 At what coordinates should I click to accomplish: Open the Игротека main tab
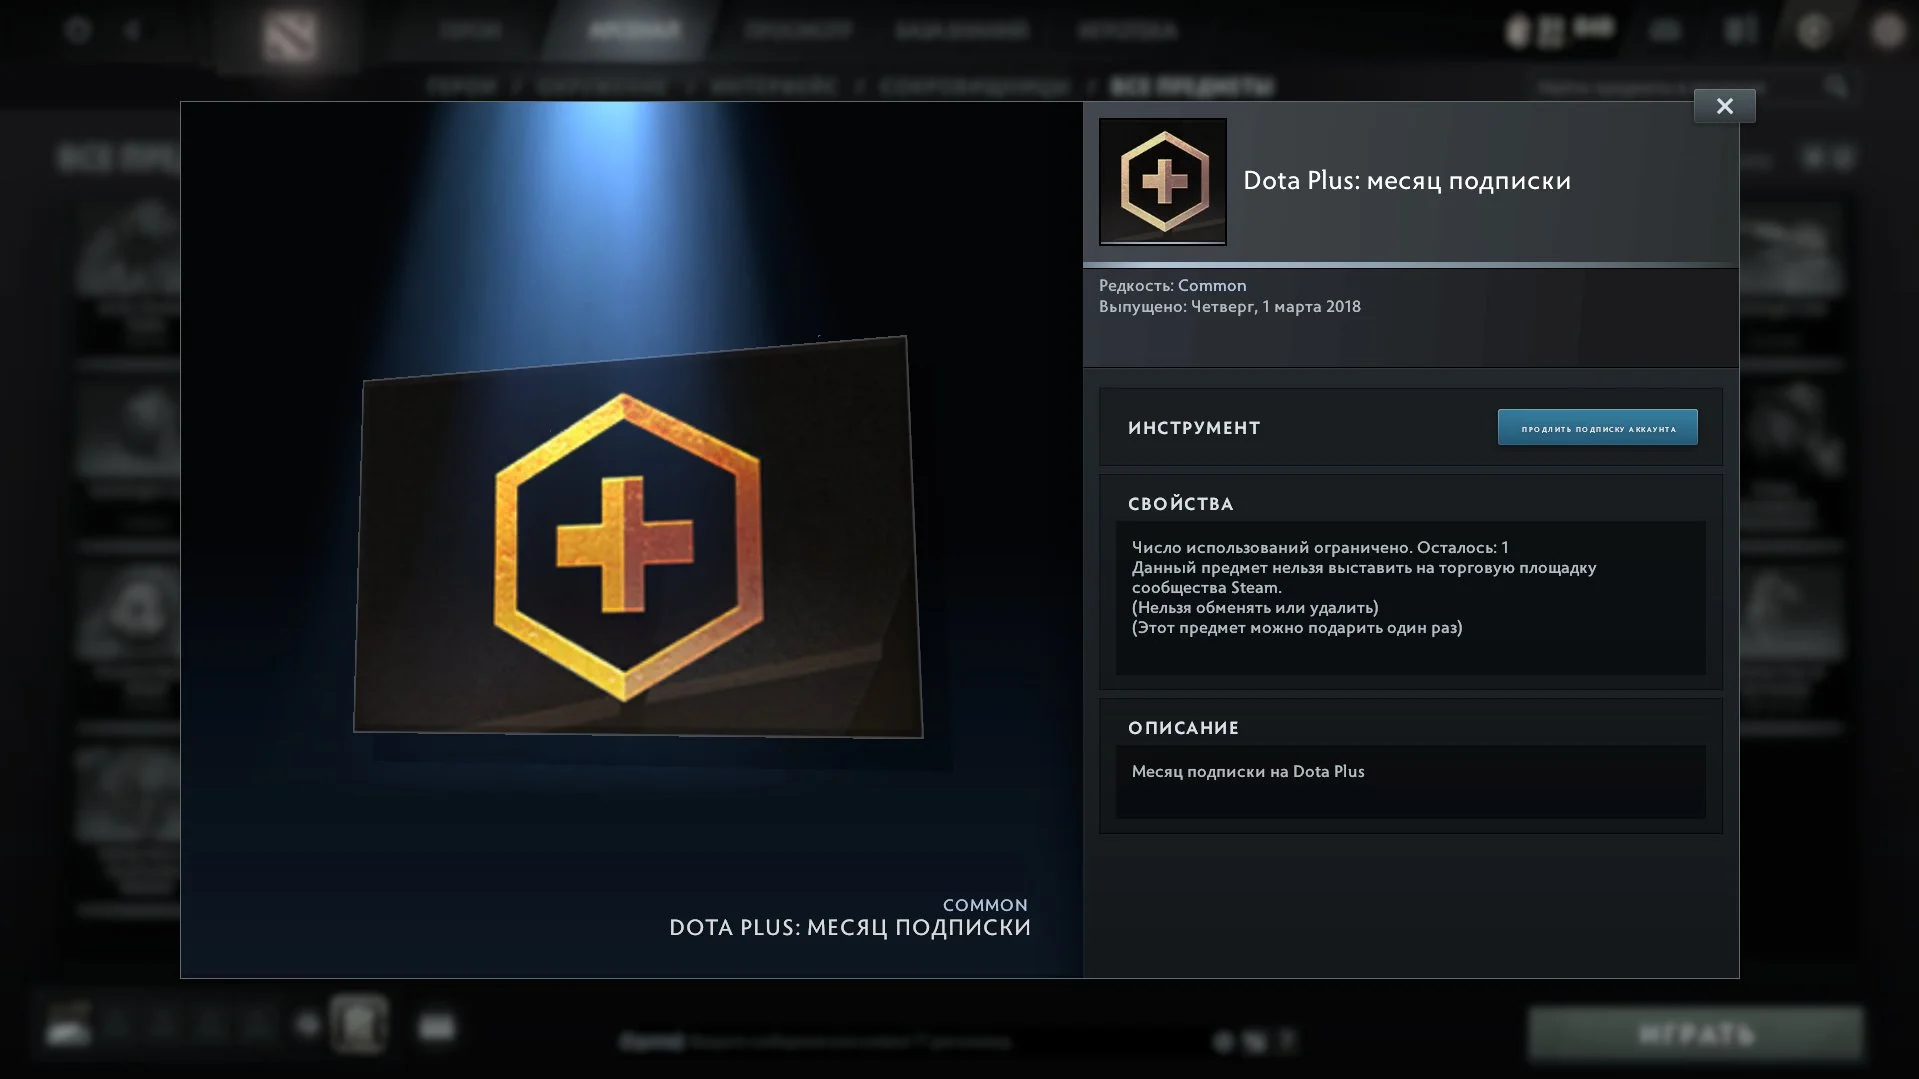click(1127, 31)
